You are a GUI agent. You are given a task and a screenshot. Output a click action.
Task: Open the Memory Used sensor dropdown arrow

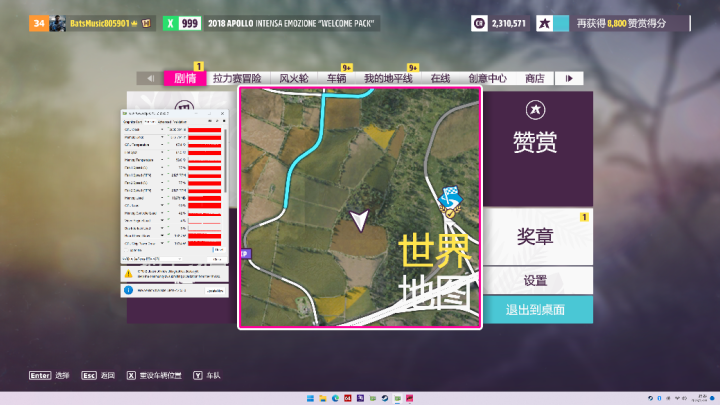[x=162, y=198]
